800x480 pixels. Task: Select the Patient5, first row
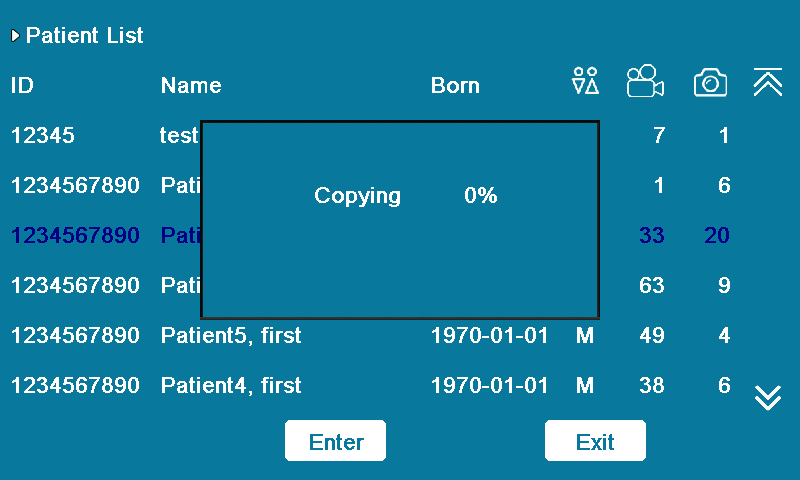(231, 336)
